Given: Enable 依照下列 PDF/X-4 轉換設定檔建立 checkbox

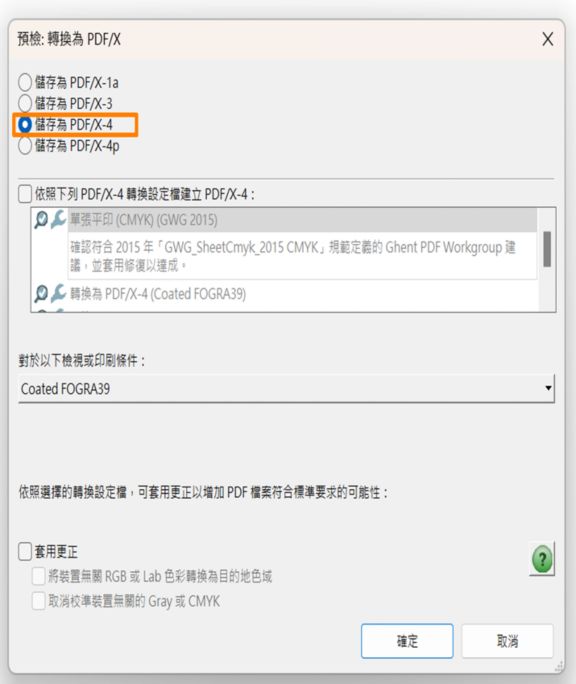Looking at the screenshot, I should [25, 194].
